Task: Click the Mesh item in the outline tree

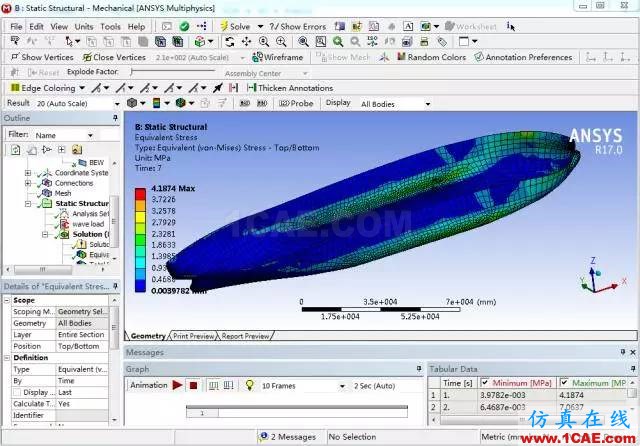Action: 63,193
